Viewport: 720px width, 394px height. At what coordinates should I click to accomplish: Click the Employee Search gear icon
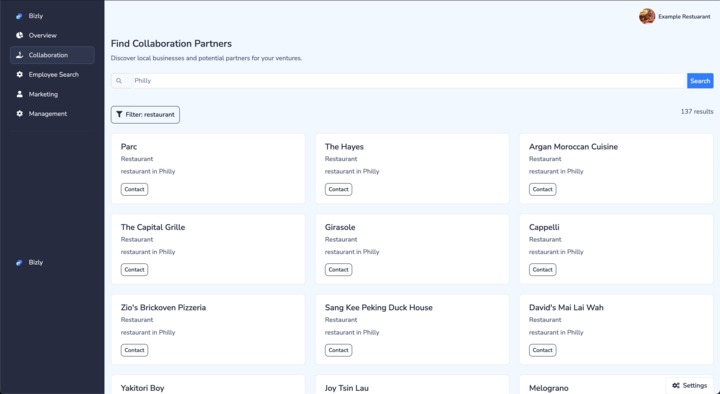point(19,74)
